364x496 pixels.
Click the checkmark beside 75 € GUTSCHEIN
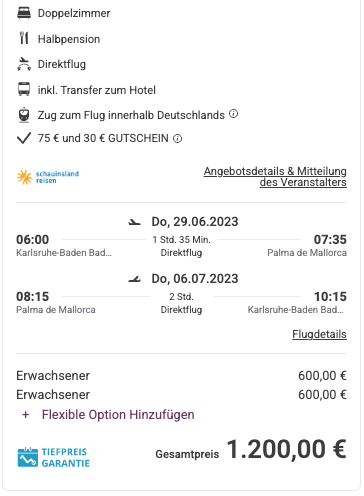24,138
